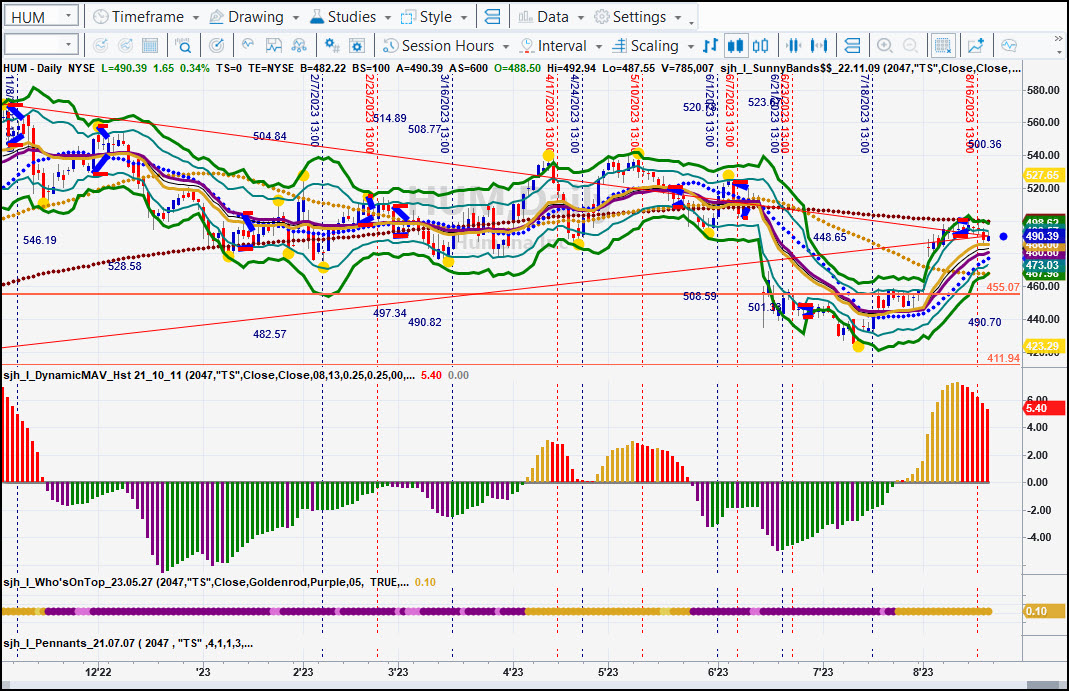Click the red 5.40 histogram value tag

pos(1044,408)
